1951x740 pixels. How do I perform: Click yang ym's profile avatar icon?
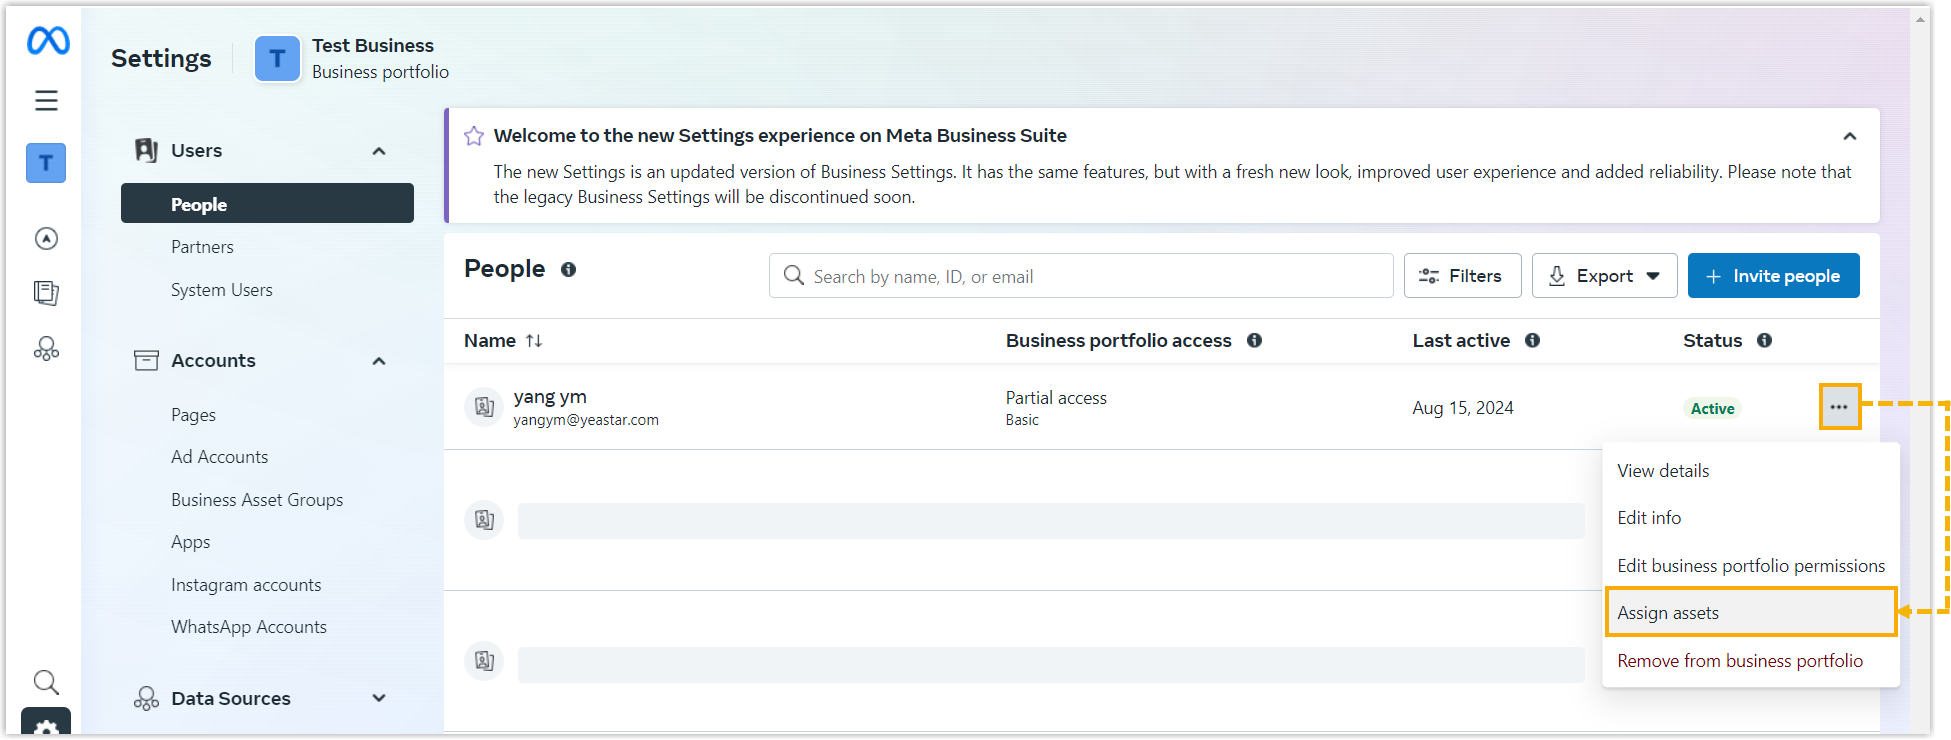point(484,407)
